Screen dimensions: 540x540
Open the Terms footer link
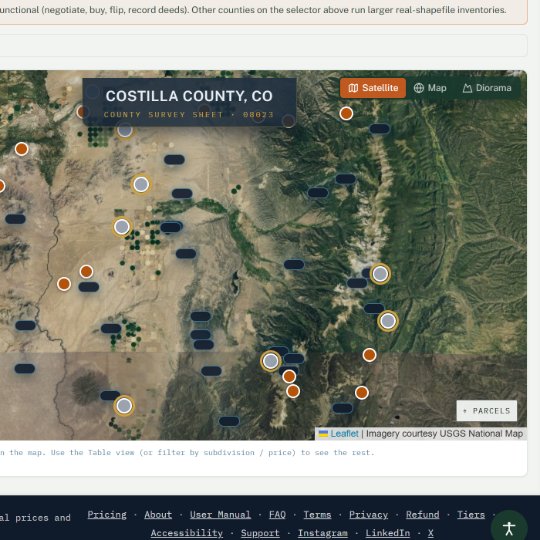[x=317, y=515]
